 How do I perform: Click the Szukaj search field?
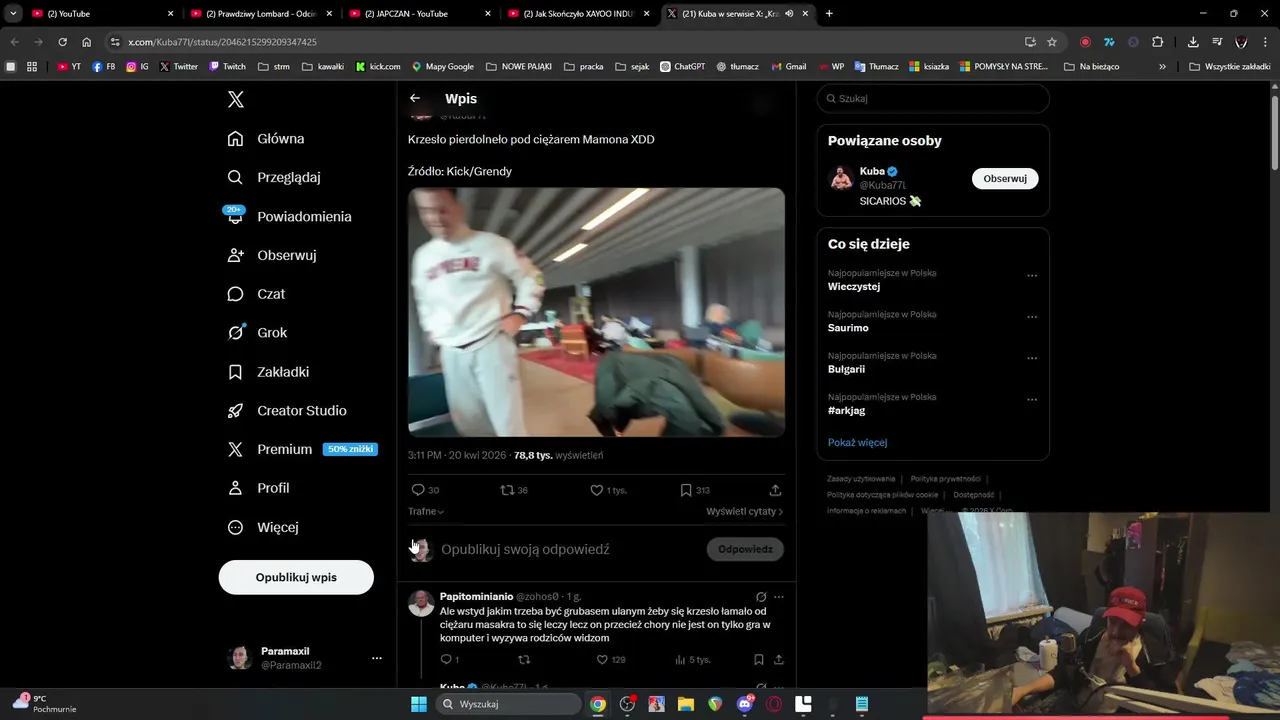click(933, 99)
